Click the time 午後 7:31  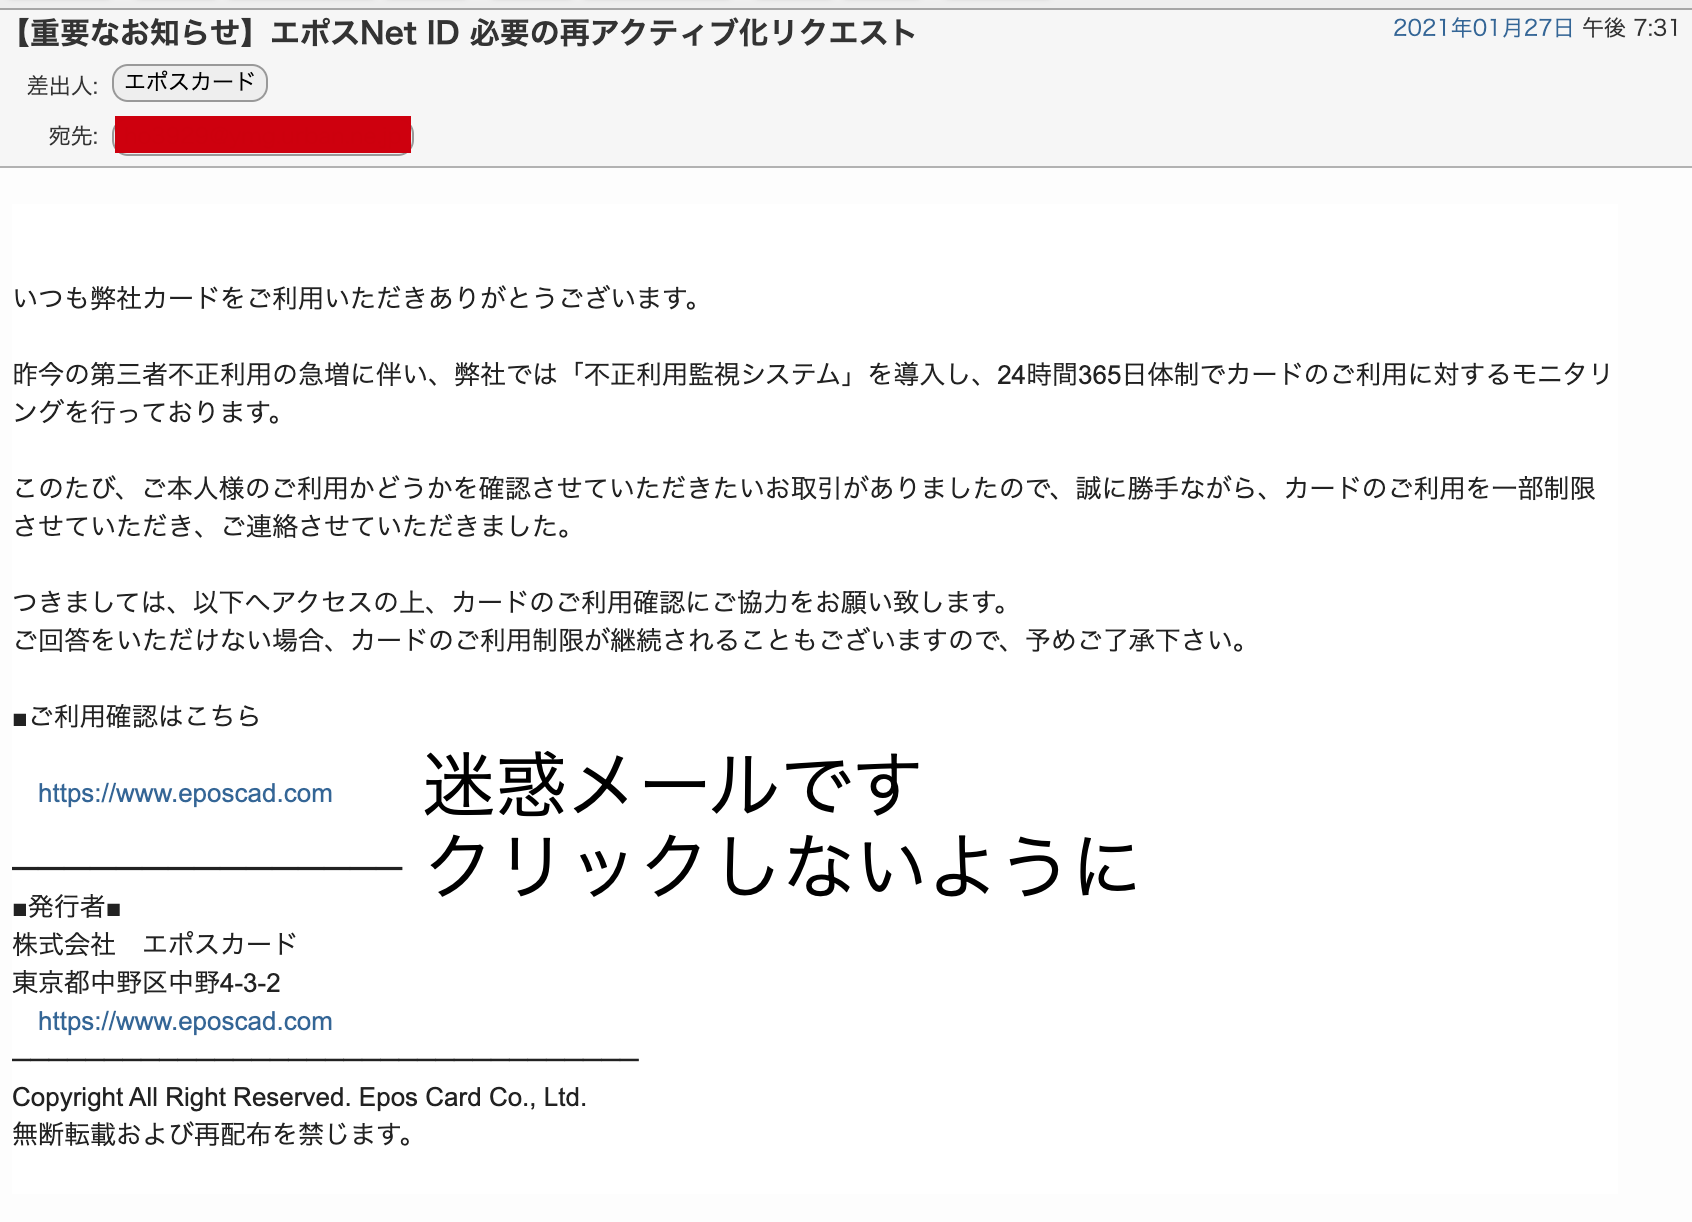1631,28
